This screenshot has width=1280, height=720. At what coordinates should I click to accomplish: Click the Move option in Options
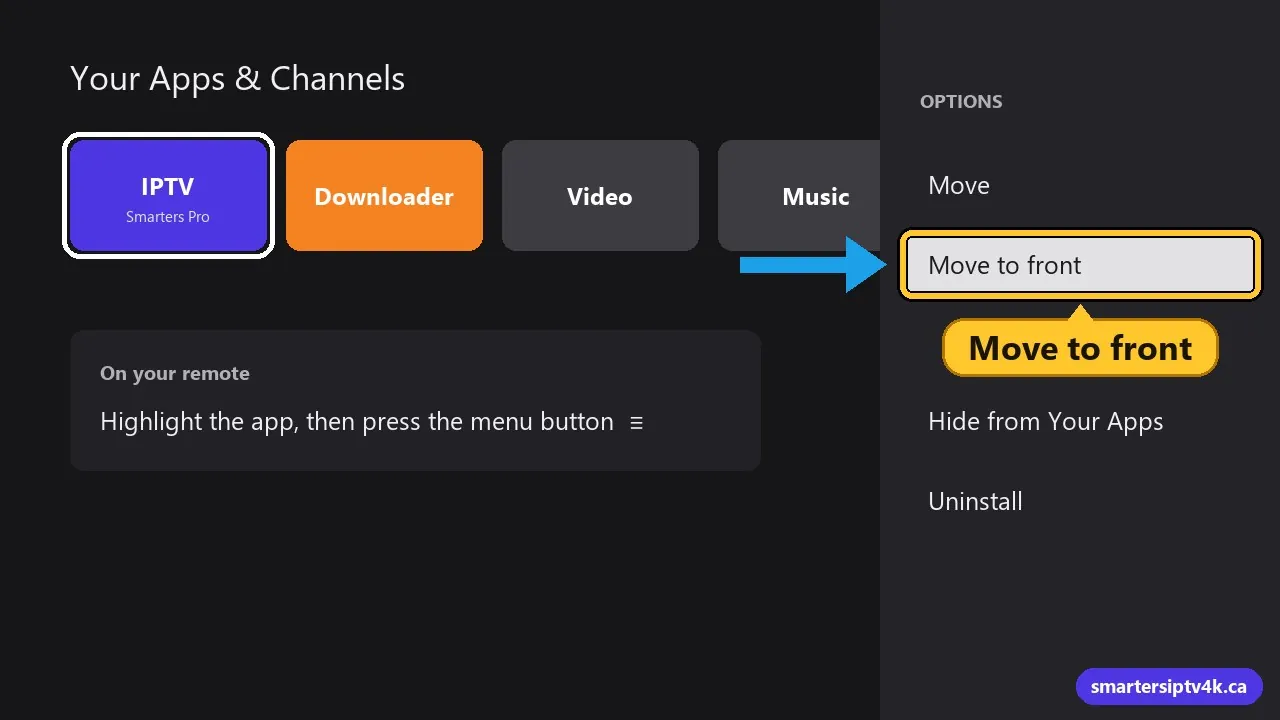pyautogui.click(x=959, y=185)
